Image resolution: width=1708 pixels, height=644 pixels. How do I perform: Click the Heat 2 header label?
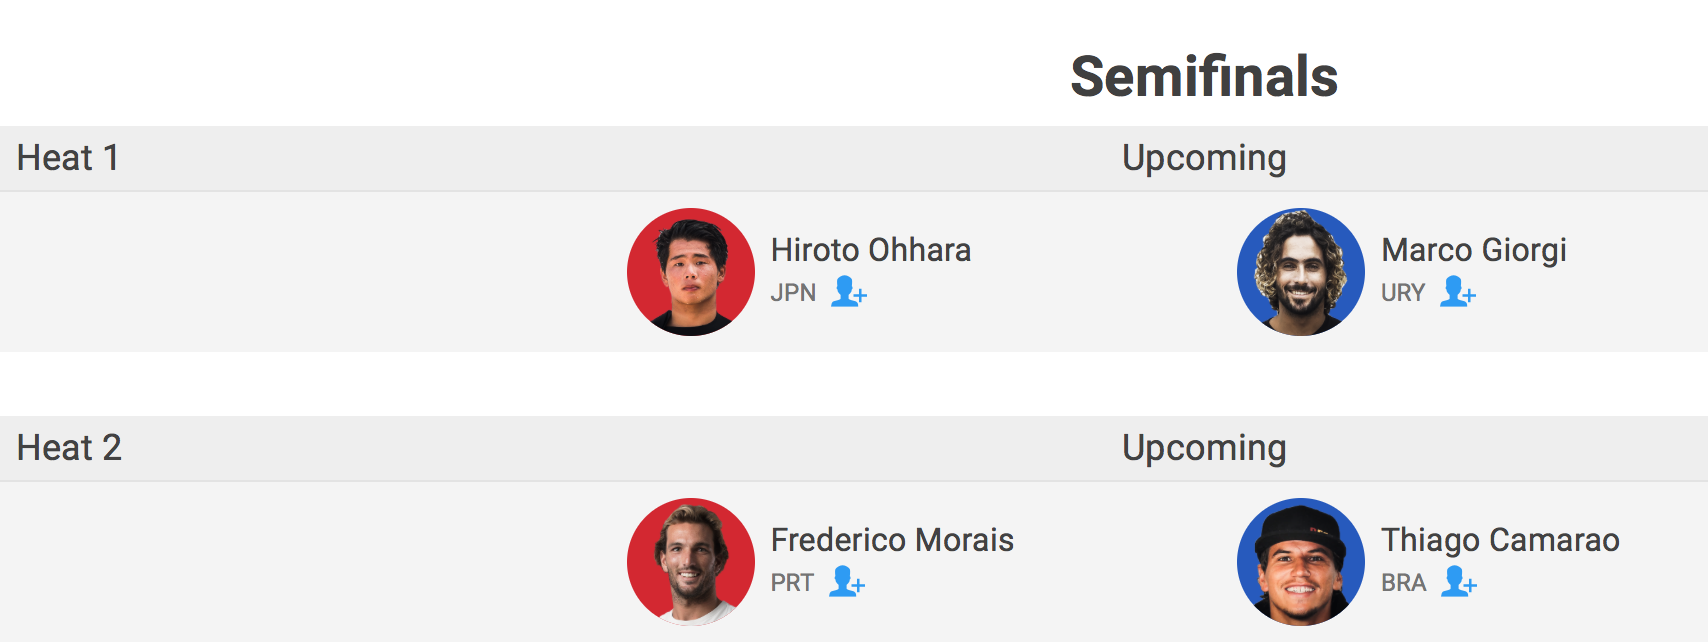(x=69, y=448)
